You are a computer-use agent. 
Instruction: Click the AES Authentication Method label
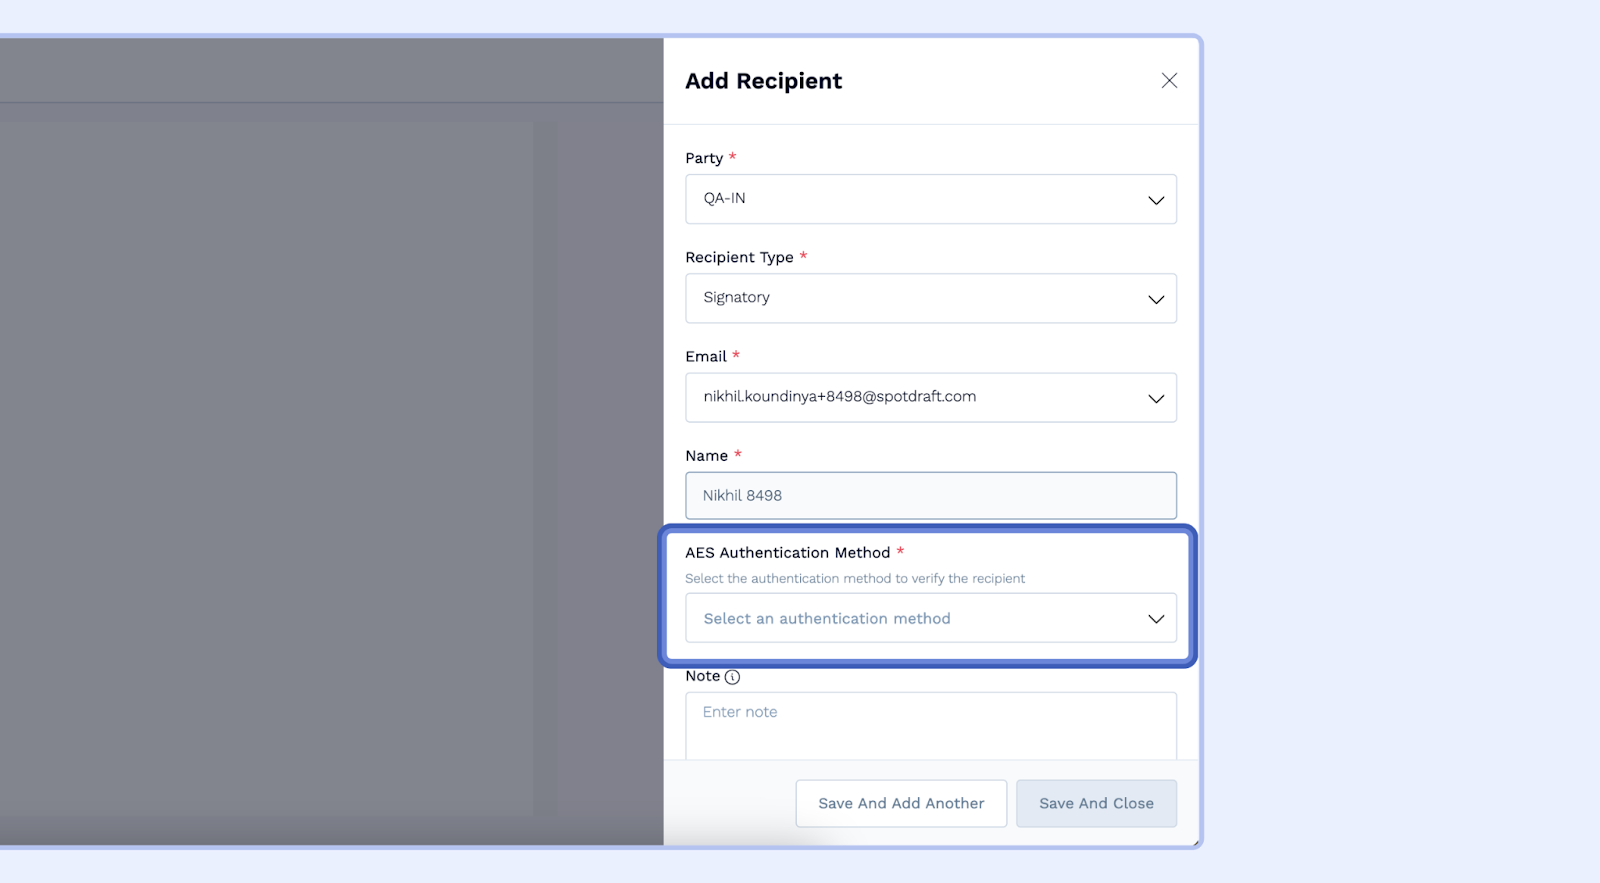point(787,553)
